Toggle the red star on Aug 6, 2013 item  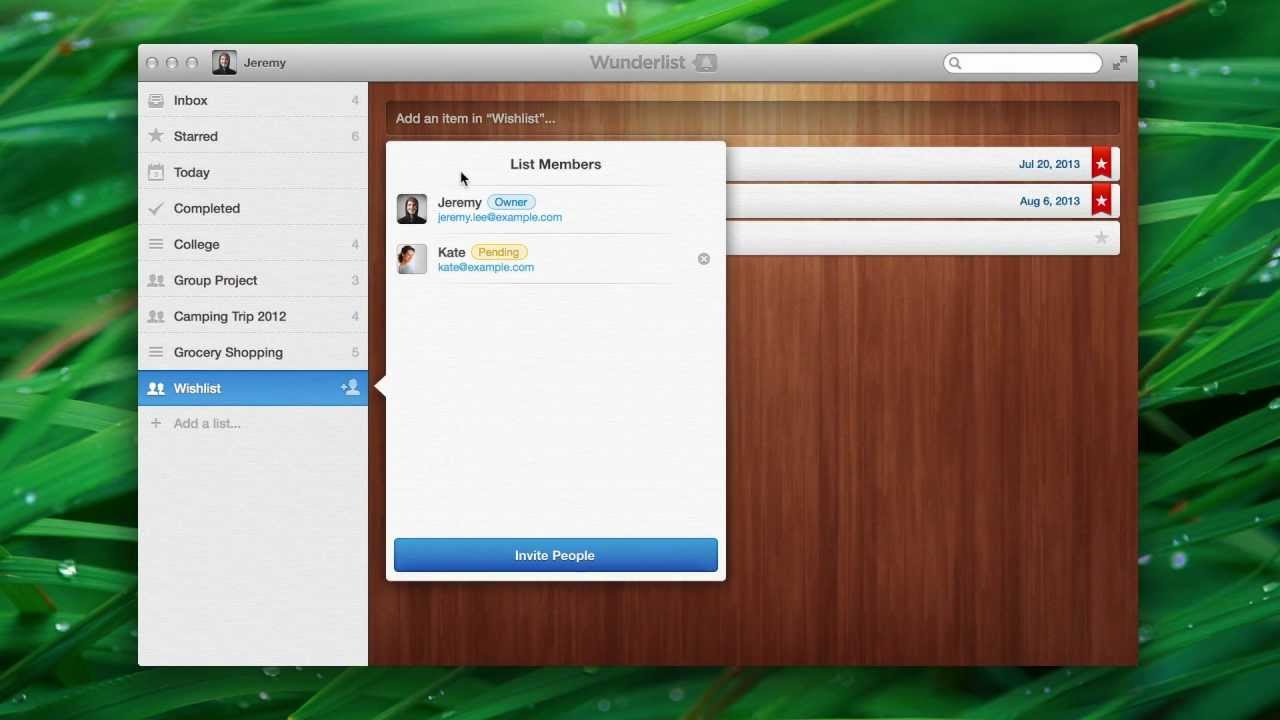pyautogui.click(x=1101, y=201)
